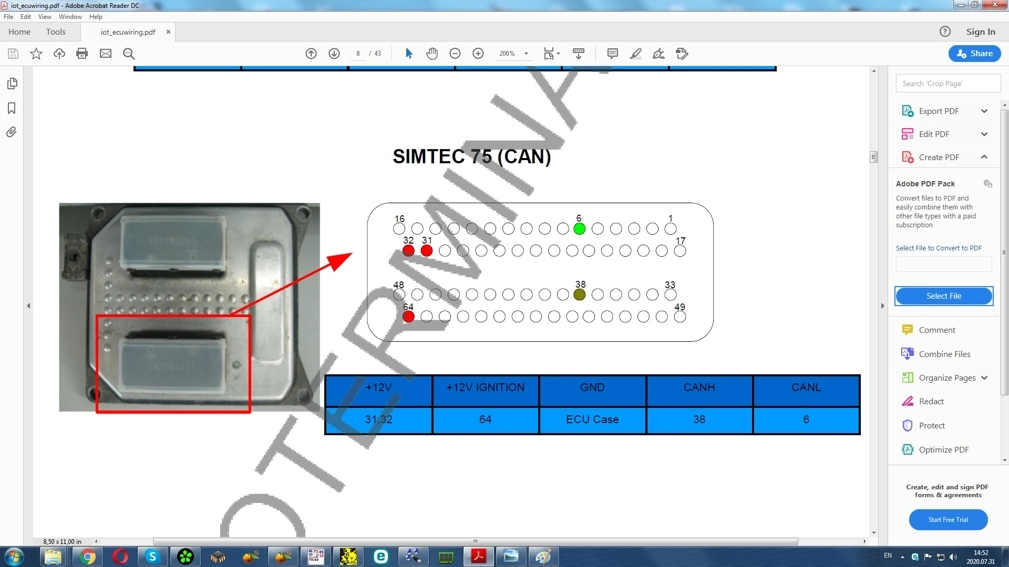The width and height of the screenshot is (1009, 567).
Task: Open the bookmarks panel
Action: 12,108
